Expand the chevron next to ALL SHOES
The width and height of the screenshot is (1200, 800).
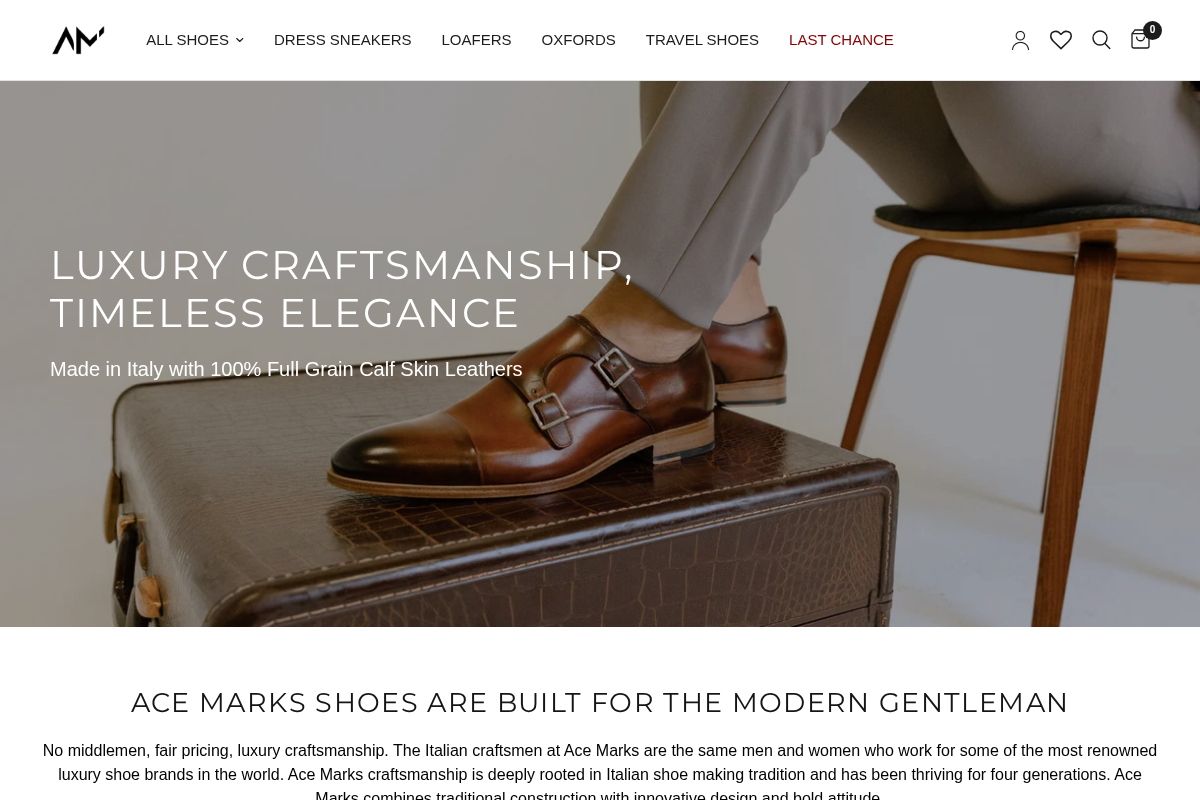(239, 40)
